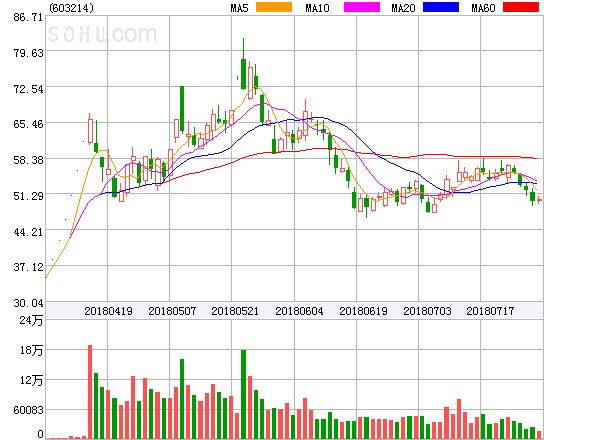
Task: Click the 60083 volume axis label
Action: pyautogui.click(x=28, y=410)
